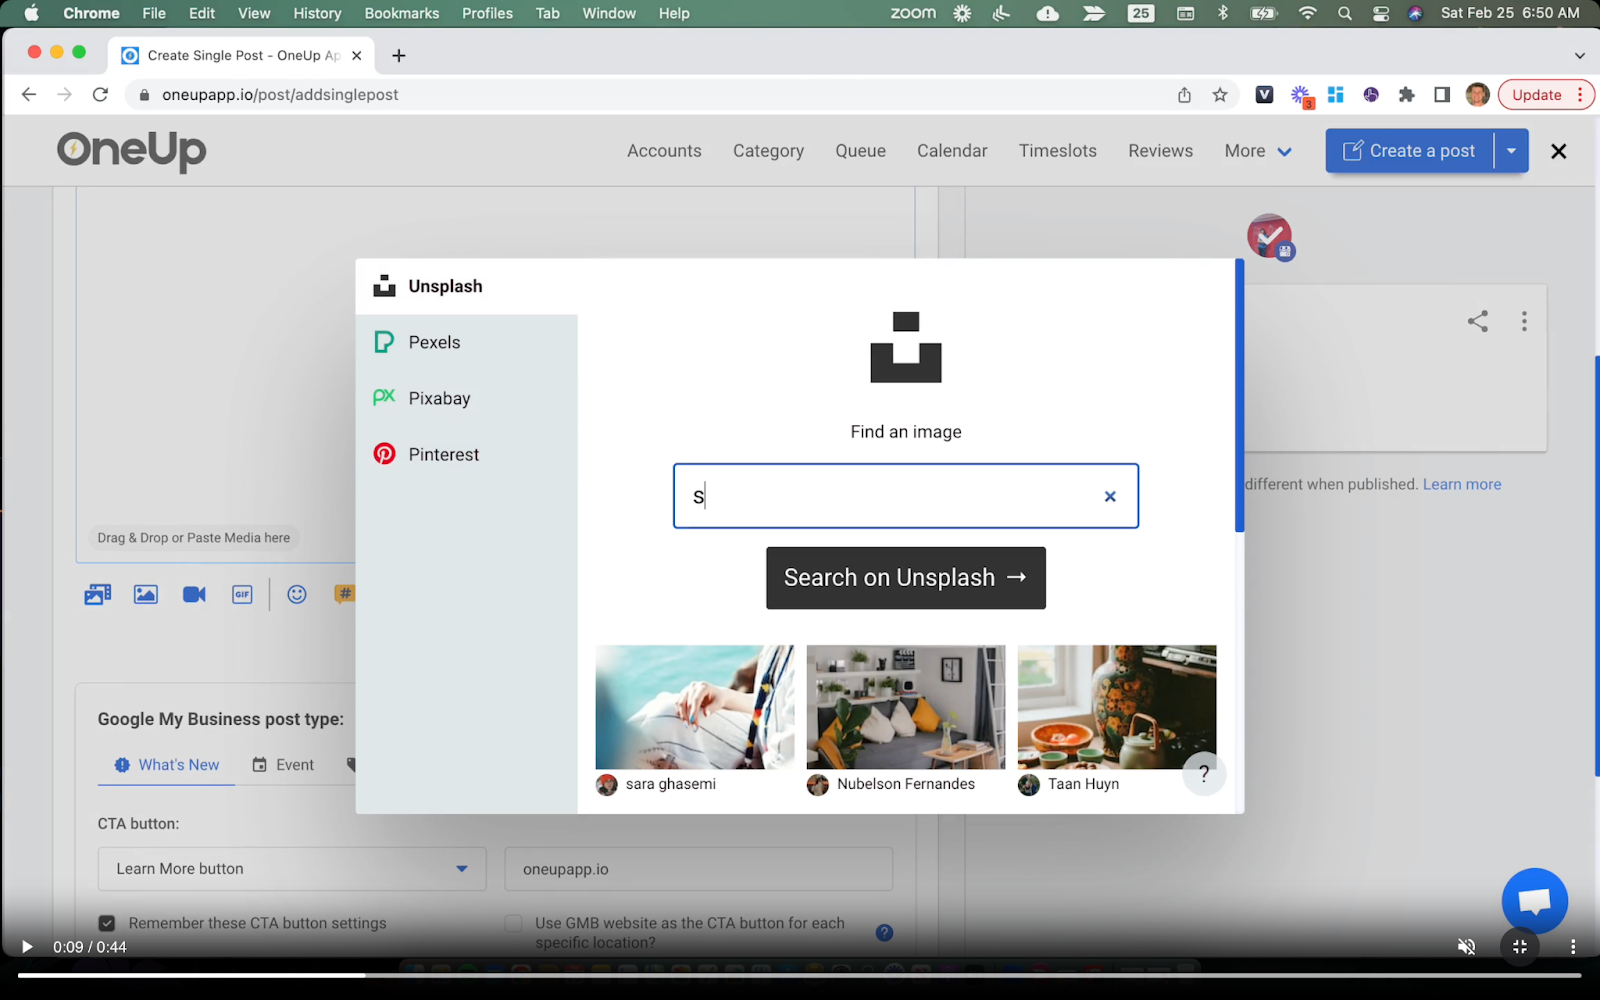Screen dimensions: 1600x1000
Task: Unmute the video audio
Action: 1466,947
